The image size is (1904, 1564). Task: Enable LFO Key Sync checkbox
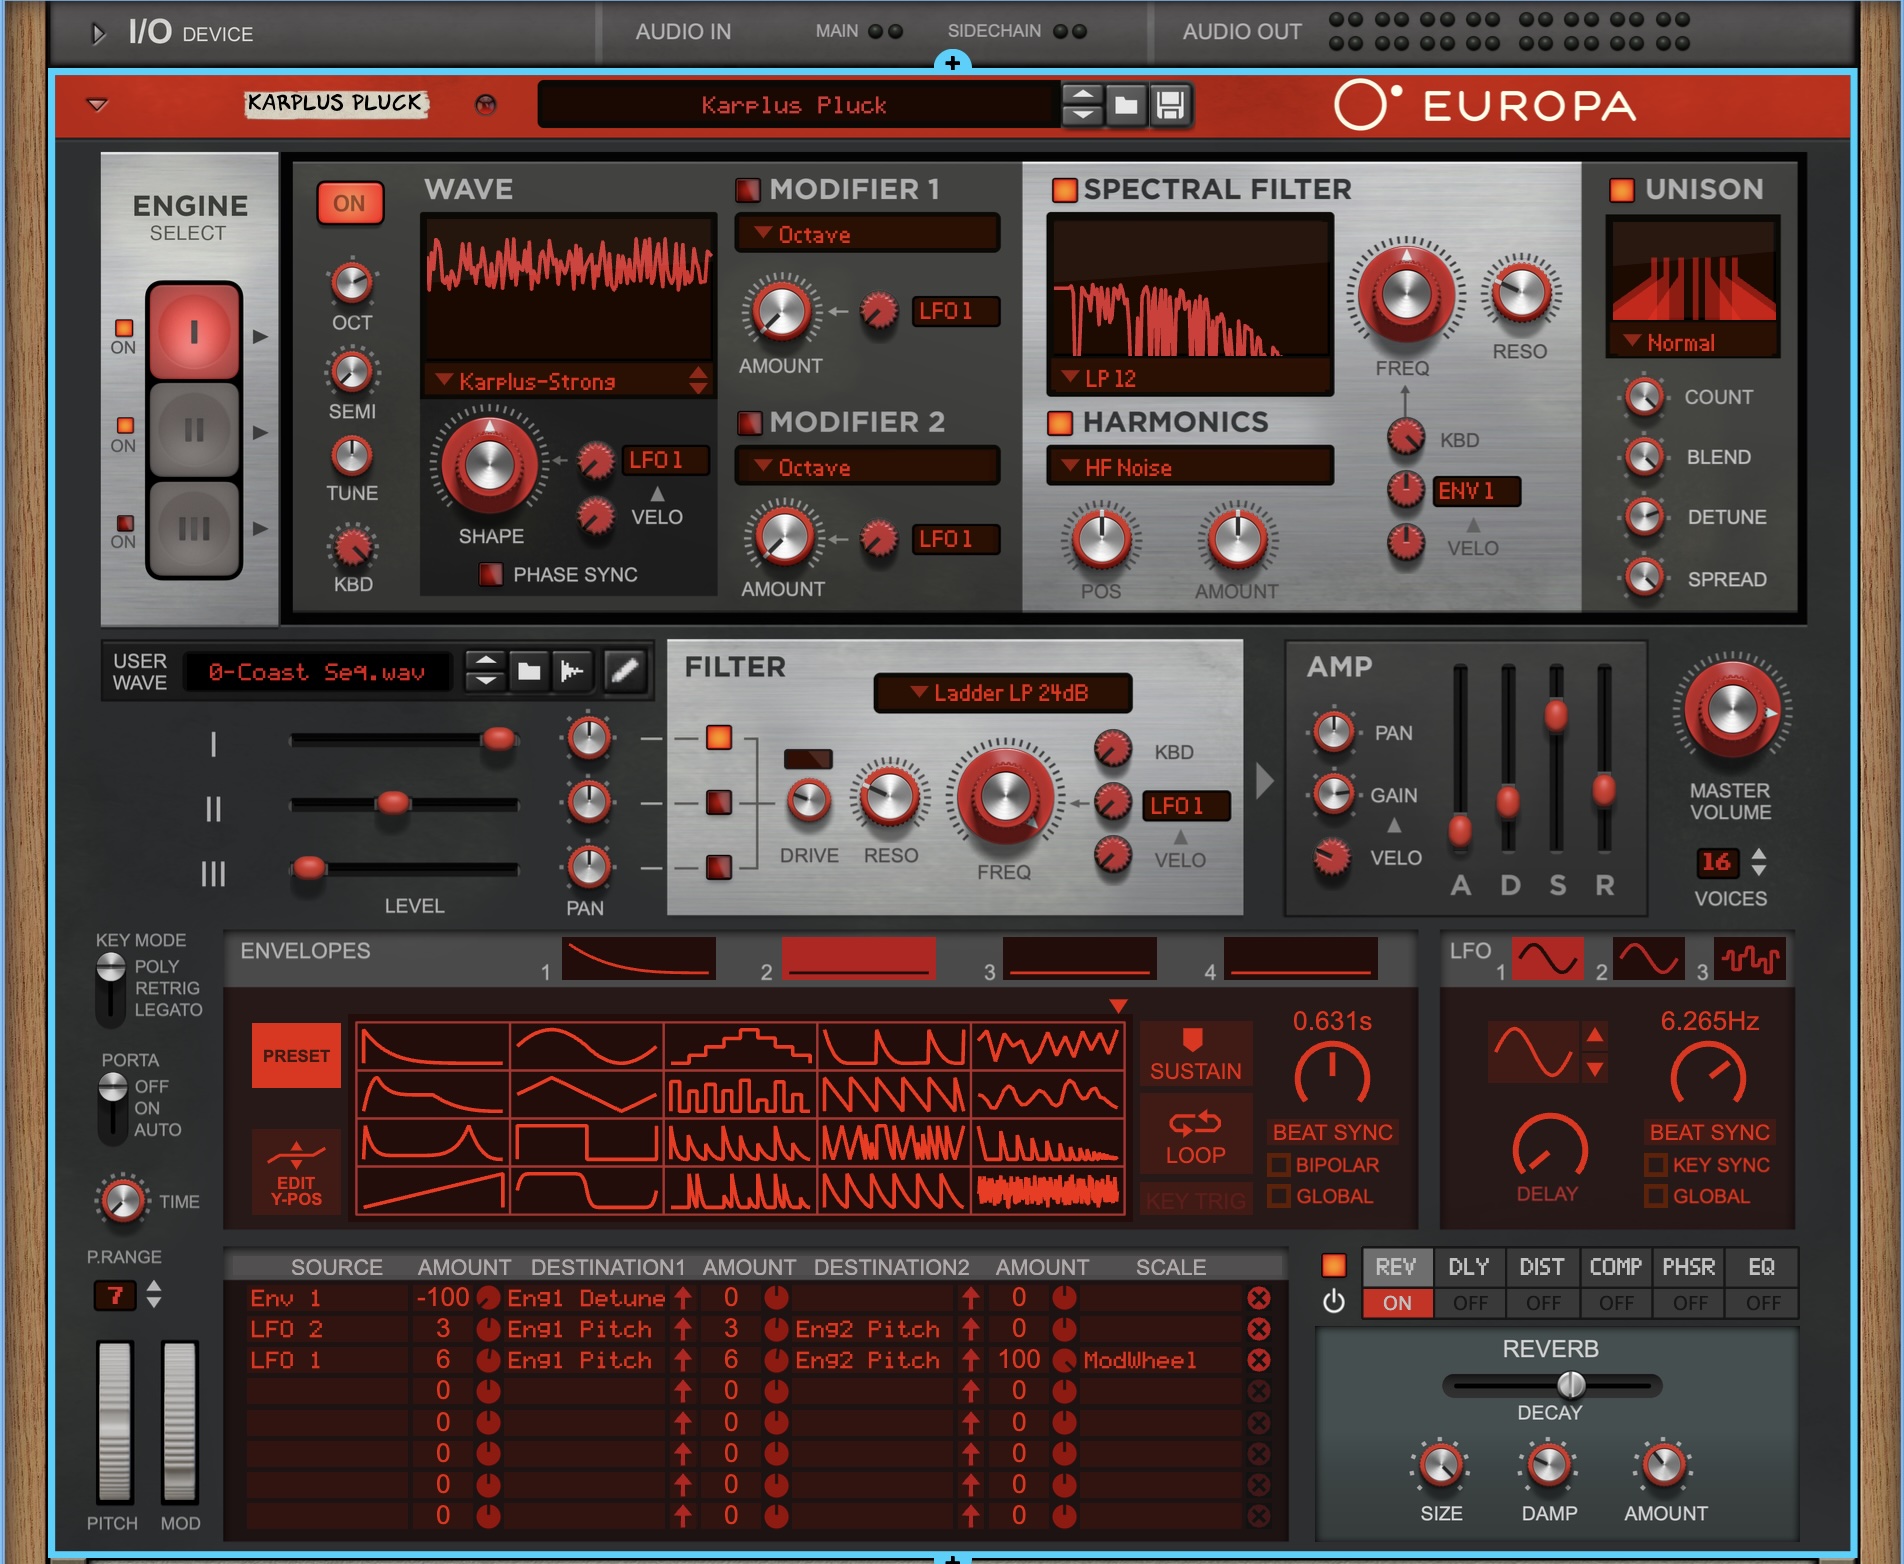click(1656, 1165)
